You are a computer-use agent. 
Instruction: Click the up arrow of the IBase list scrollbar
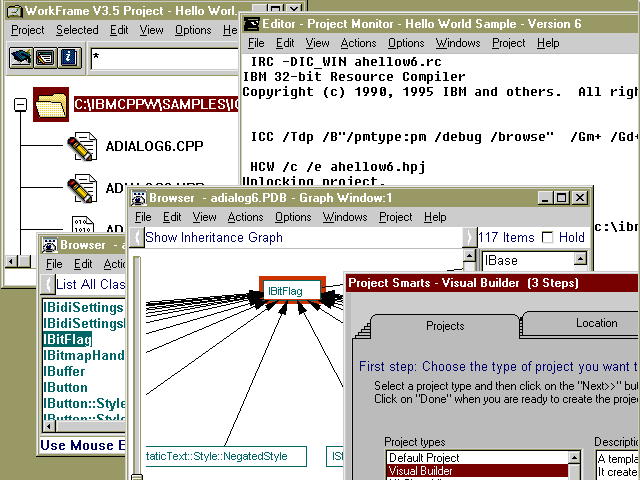(x=580, y=258)
